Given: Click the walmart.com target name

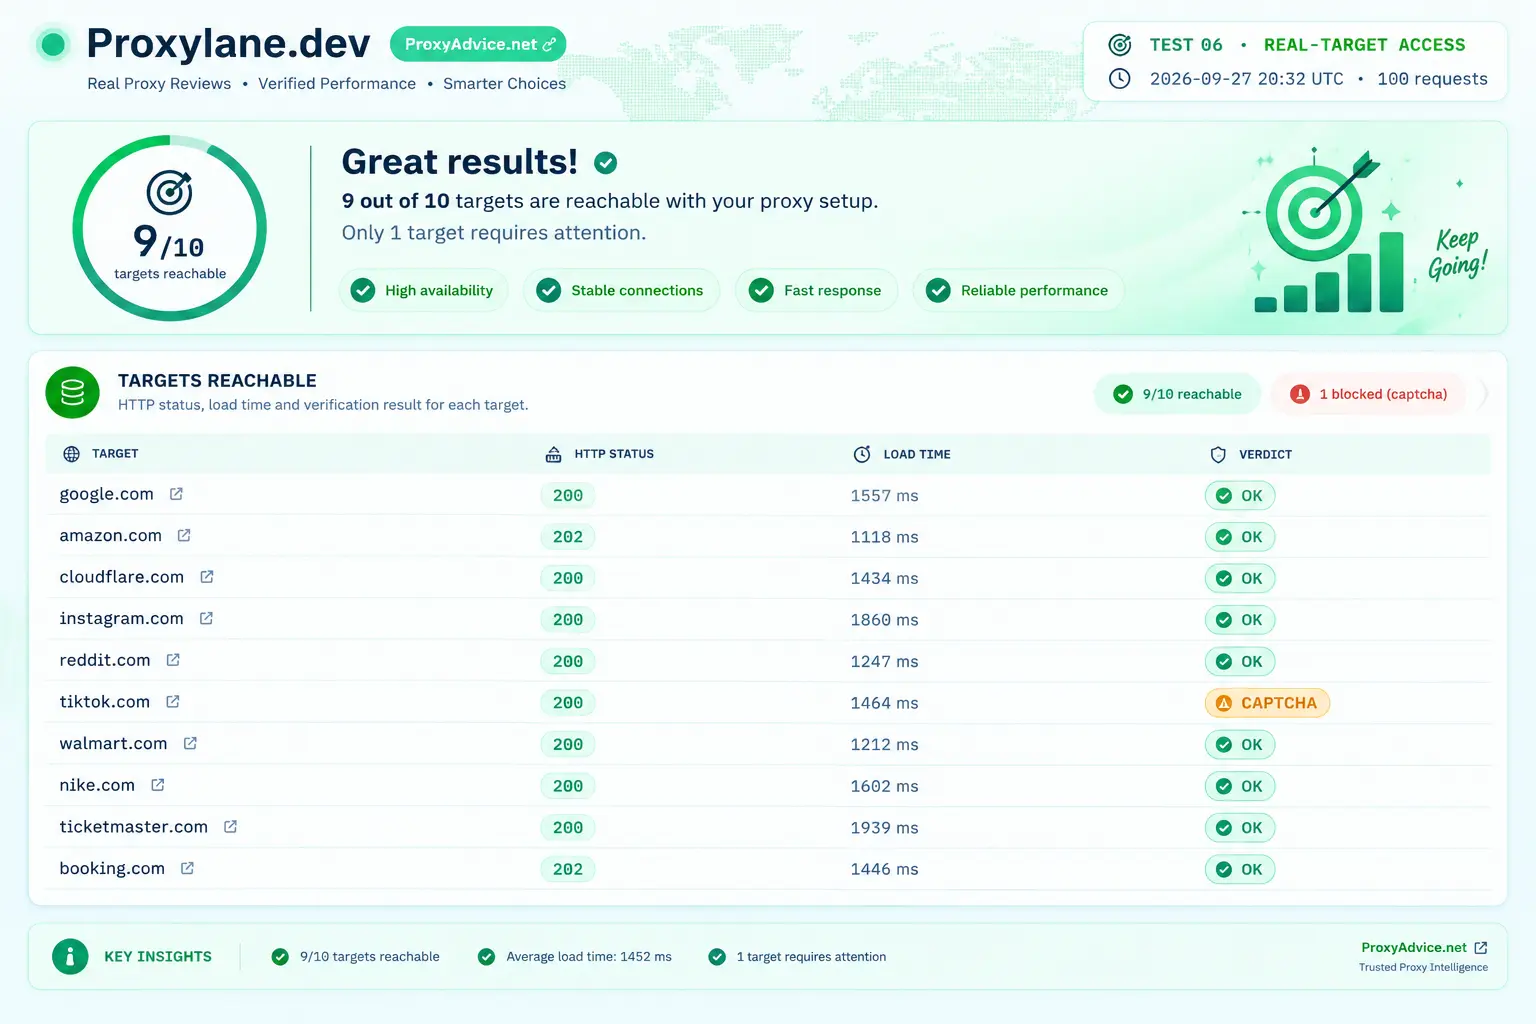Looking at the screenshot, I should (x=113, y=743).
